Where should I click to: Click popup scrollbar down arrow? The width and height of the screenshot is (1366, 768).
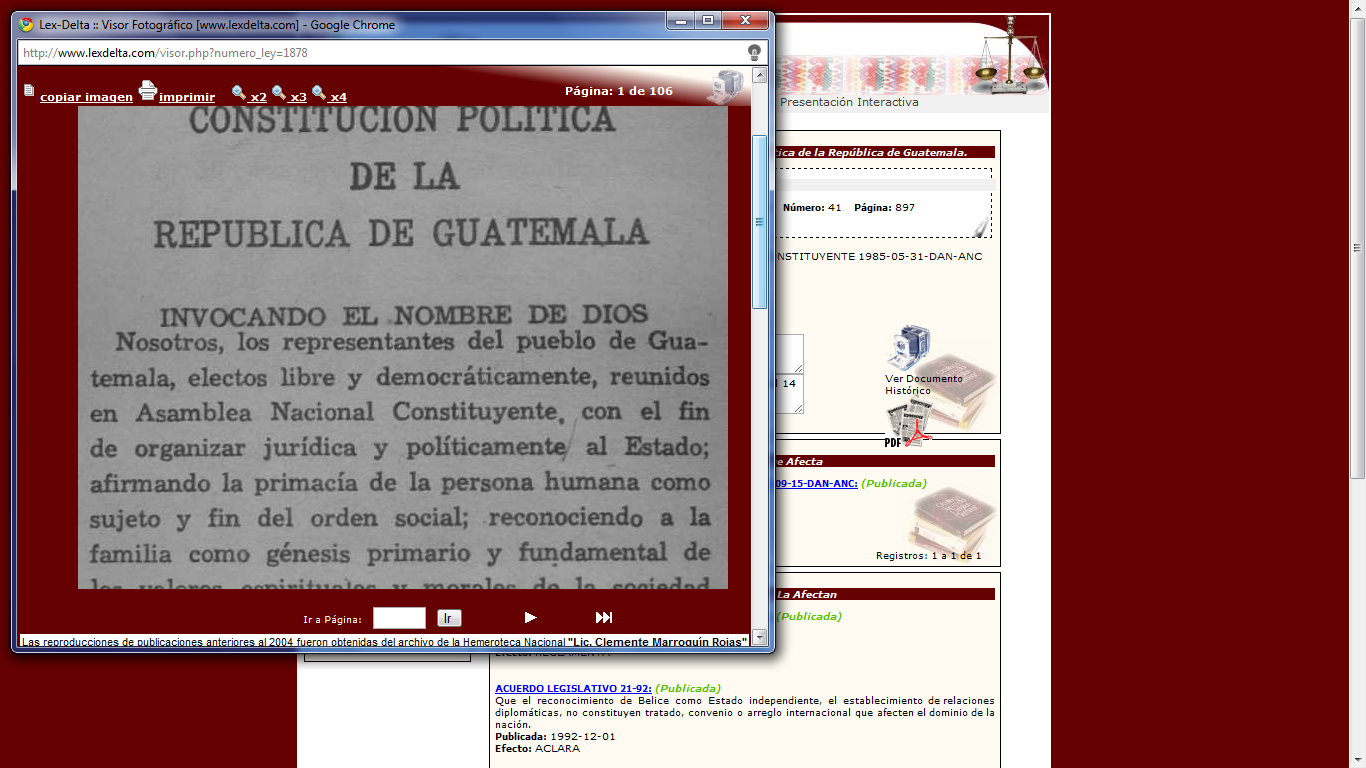(x=760, y=637)
